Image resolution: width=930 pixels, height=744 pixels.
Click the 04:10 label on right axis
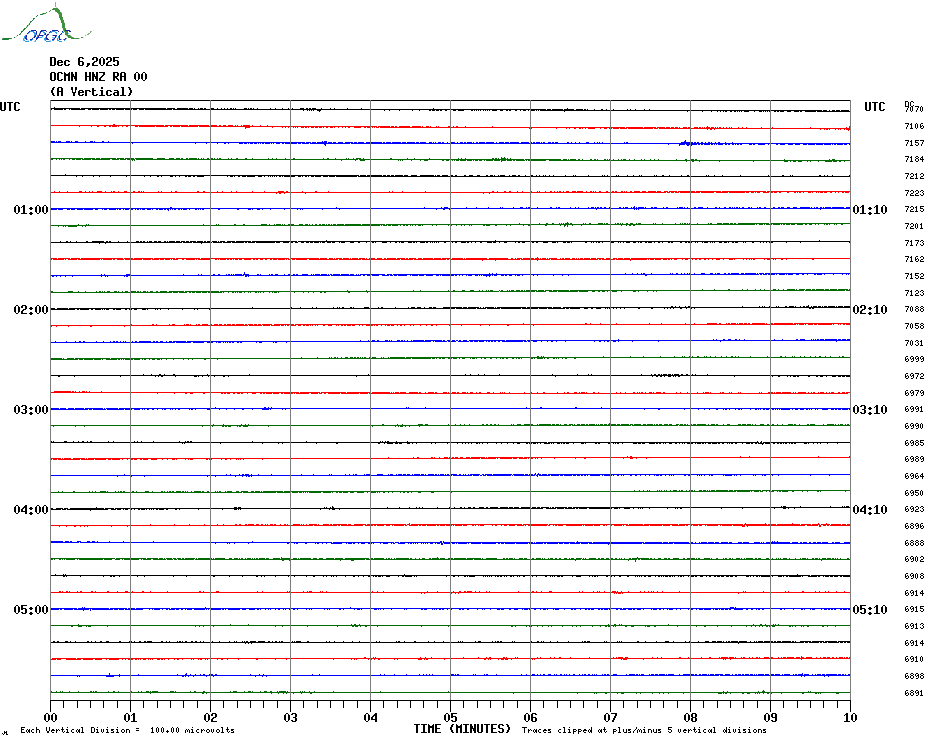(x=869, y=510)
